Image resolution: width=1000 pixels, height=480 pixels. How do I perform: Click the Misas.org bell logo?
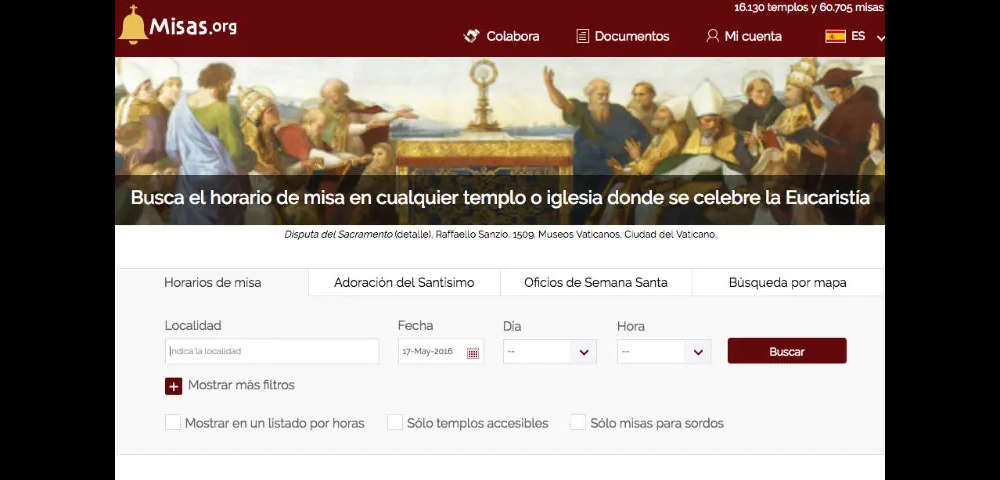tap(132, 25)
